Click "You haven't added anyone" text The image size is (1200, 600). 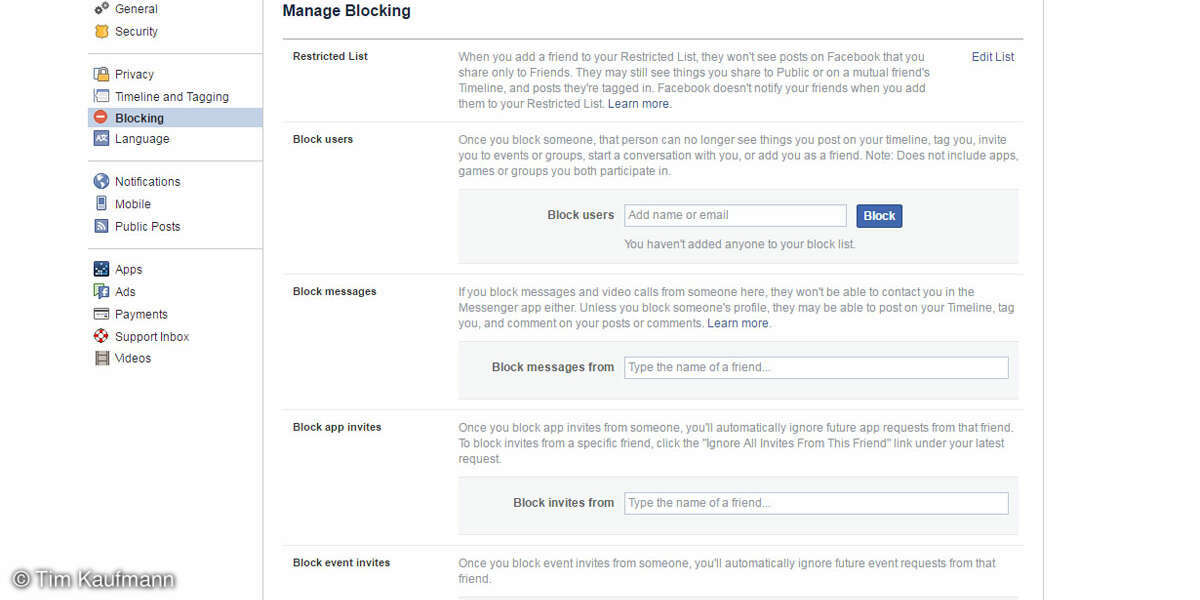[x=740, y=244]
